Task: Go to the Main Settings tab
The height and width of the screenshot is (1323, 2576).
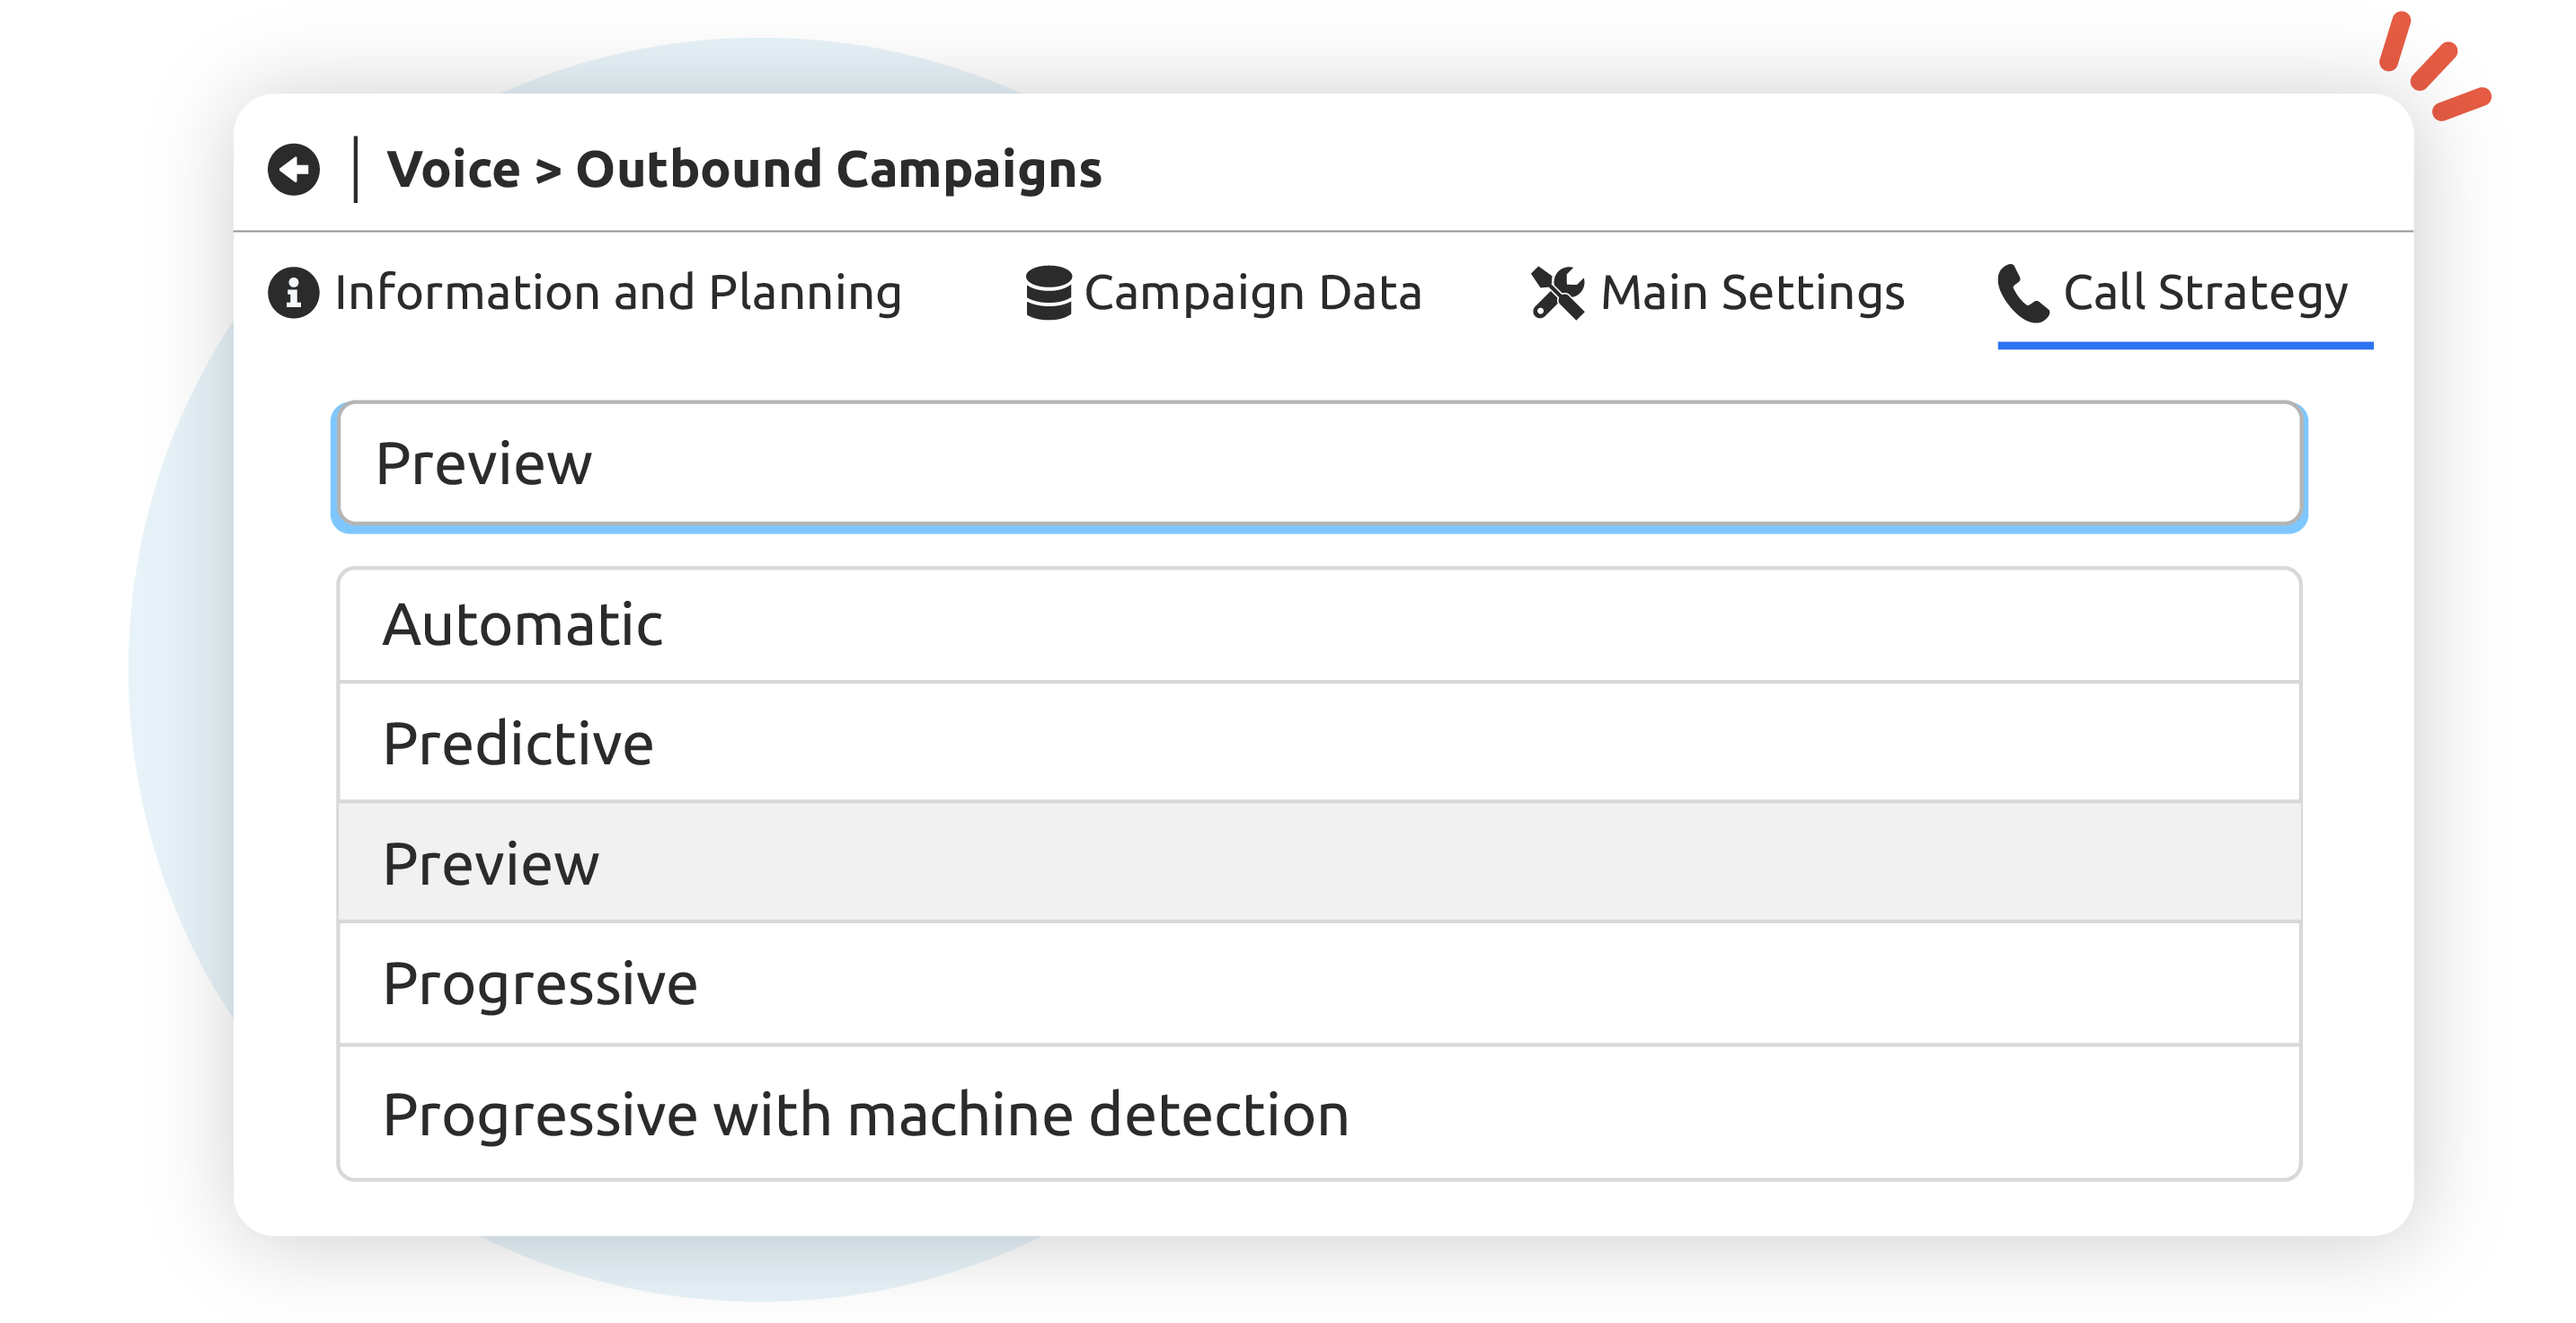Action: (1752, 293)
